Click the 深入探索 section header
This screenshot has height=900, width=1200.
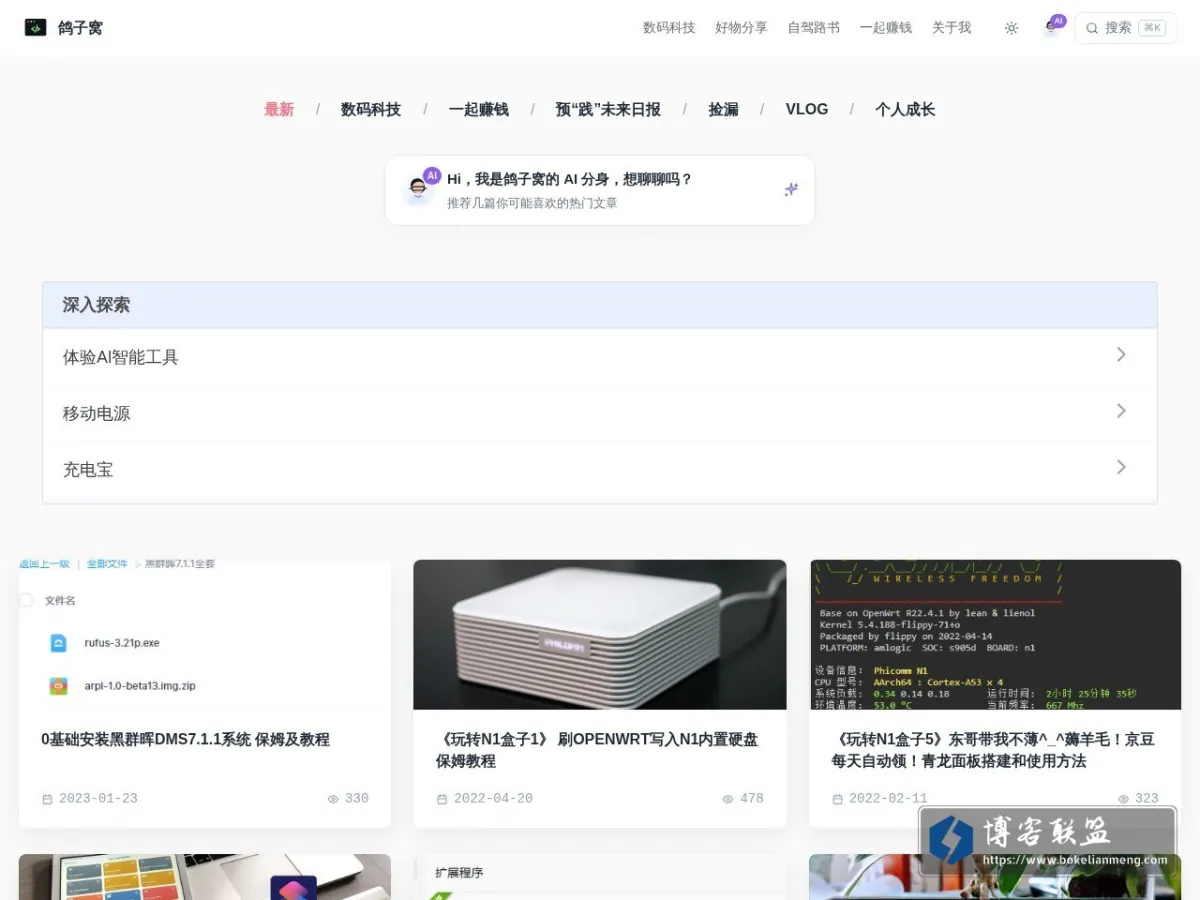tap(600, 305)
